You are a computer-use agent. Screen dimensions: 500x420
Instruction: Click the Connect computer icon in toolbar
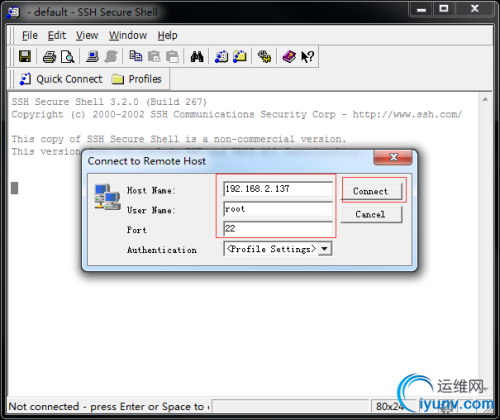coord(92,56)
